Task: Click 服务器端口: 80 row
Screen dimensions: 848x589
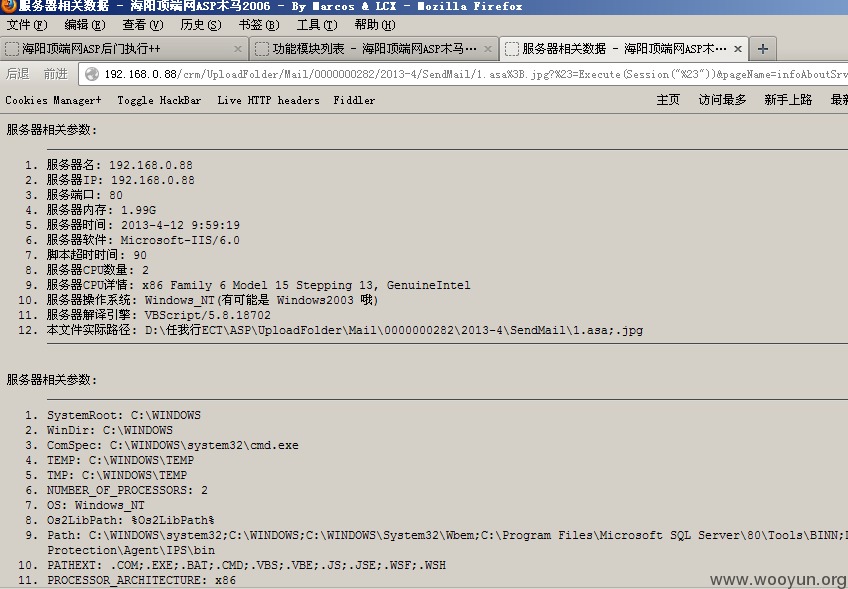Action: tap(84, 195)
